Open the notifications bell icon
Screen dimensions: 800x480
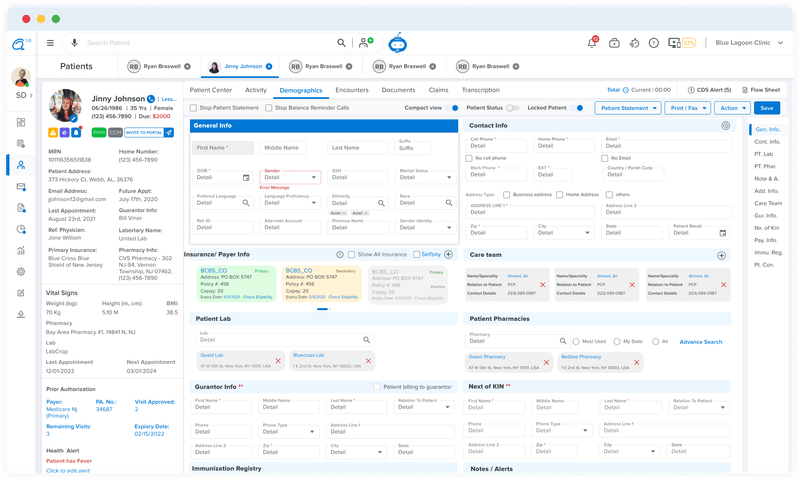click(x=592, y=43)
